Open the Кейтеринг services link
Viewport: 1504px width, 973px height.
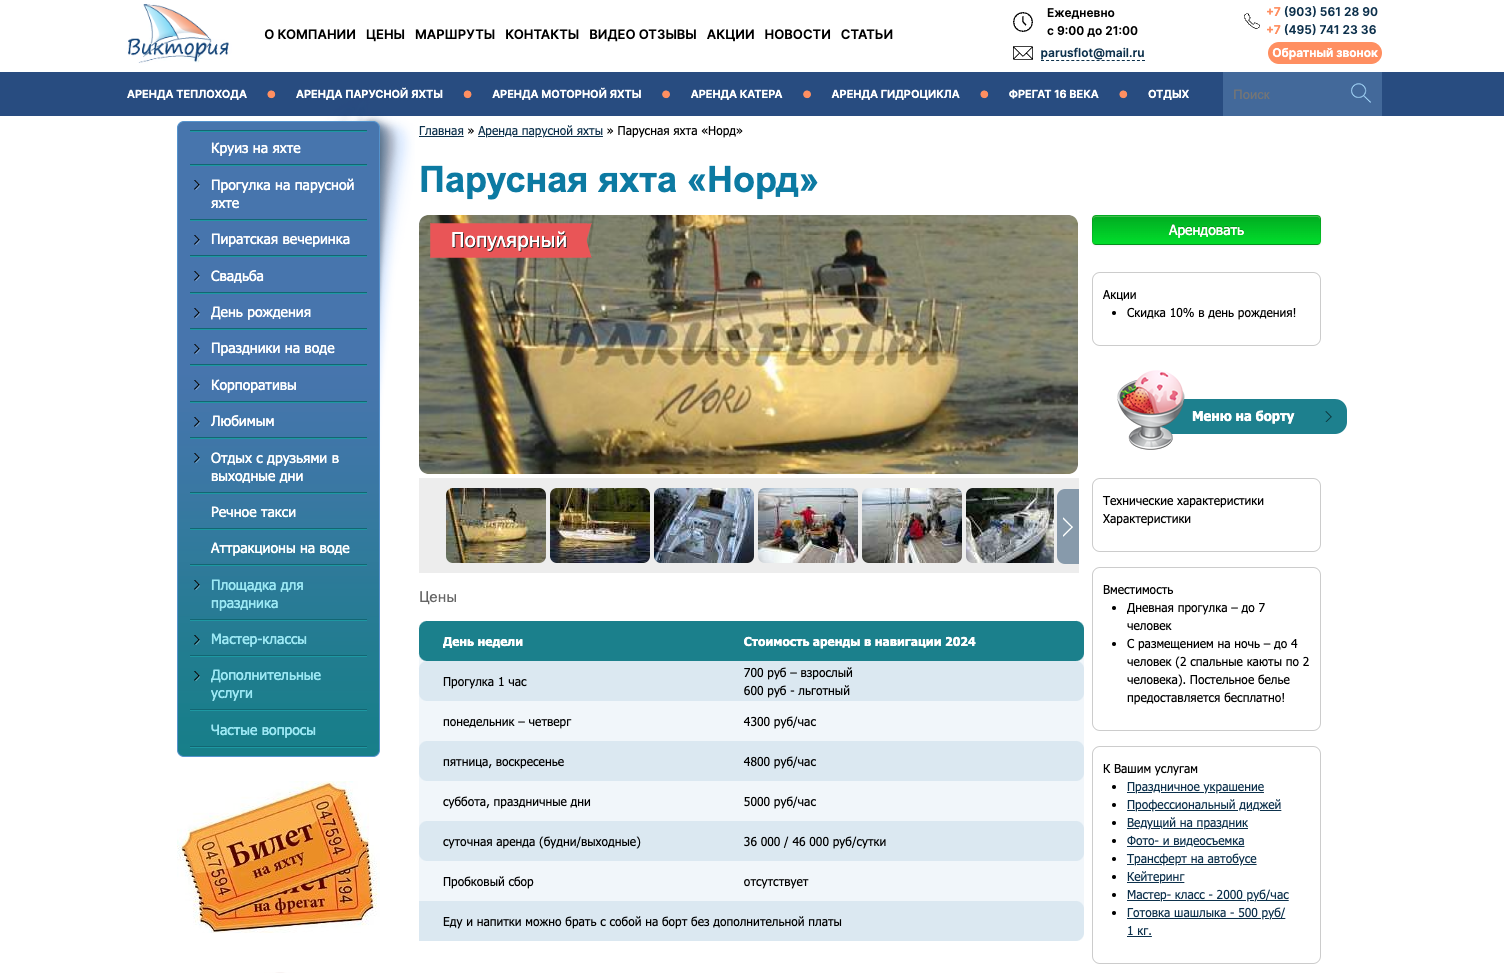pos(1155,877)
